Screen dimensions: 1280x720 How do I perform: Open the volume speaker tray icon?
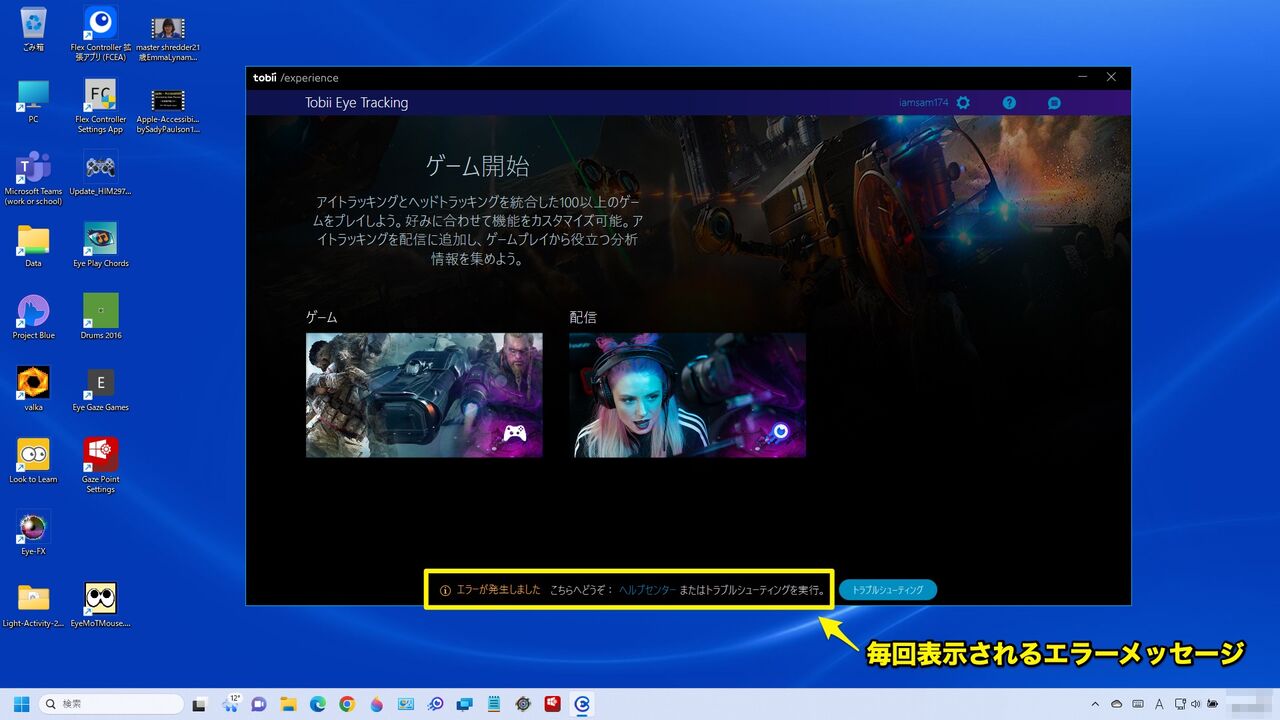1197,704
